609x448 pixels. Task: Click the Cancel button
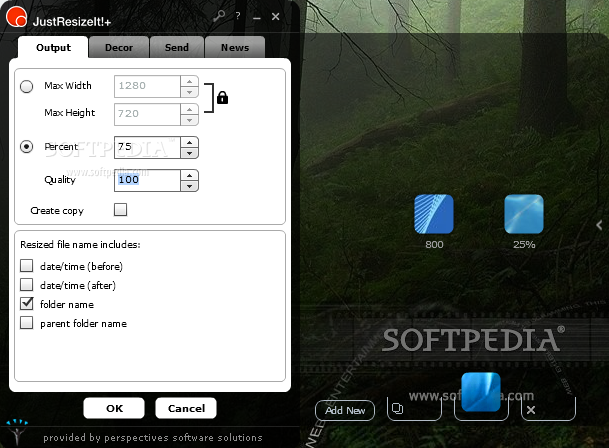(186, 408)
